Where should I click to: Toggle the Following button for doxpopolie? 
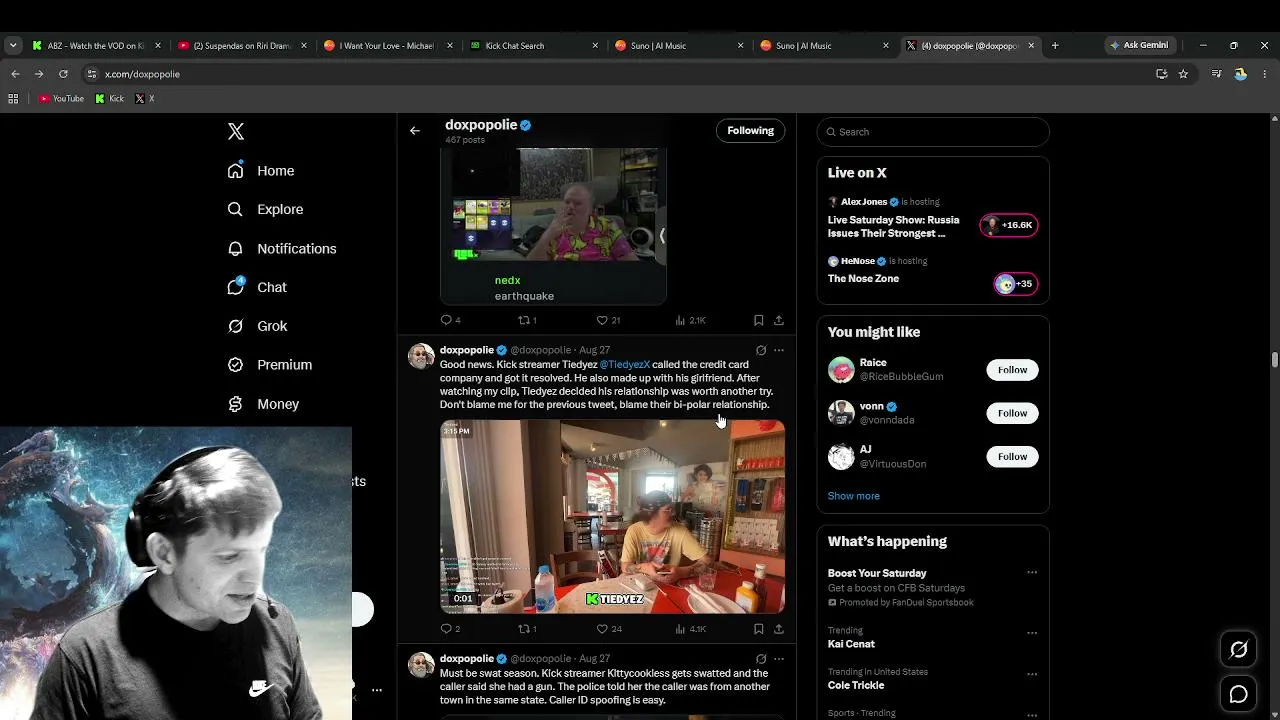pyautogui.click(x=750, y=131)
